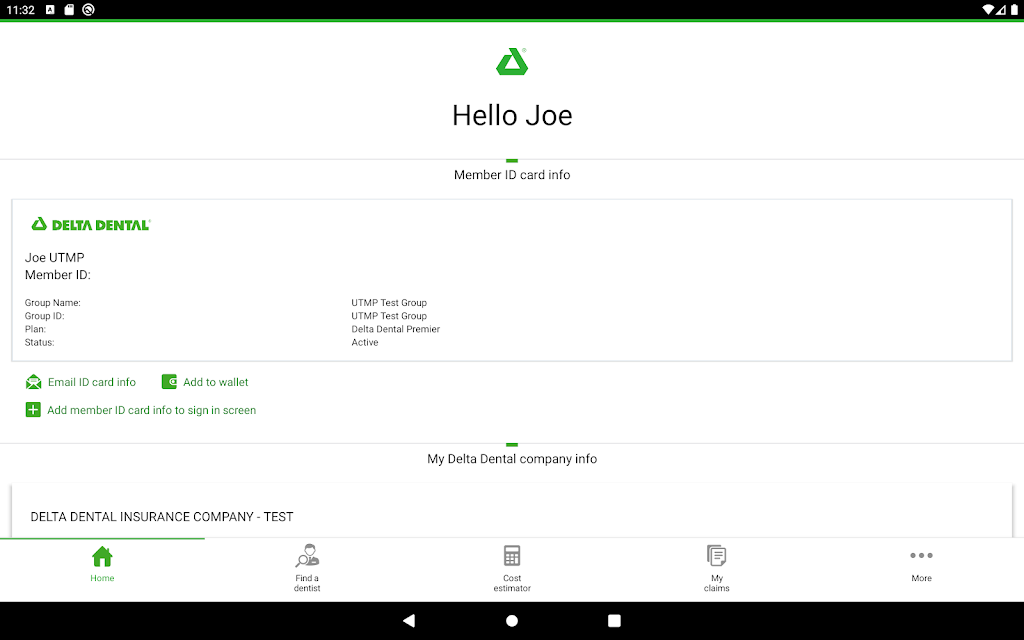Switch to the Home tab

pyautogui.click(x=102, y=564)
